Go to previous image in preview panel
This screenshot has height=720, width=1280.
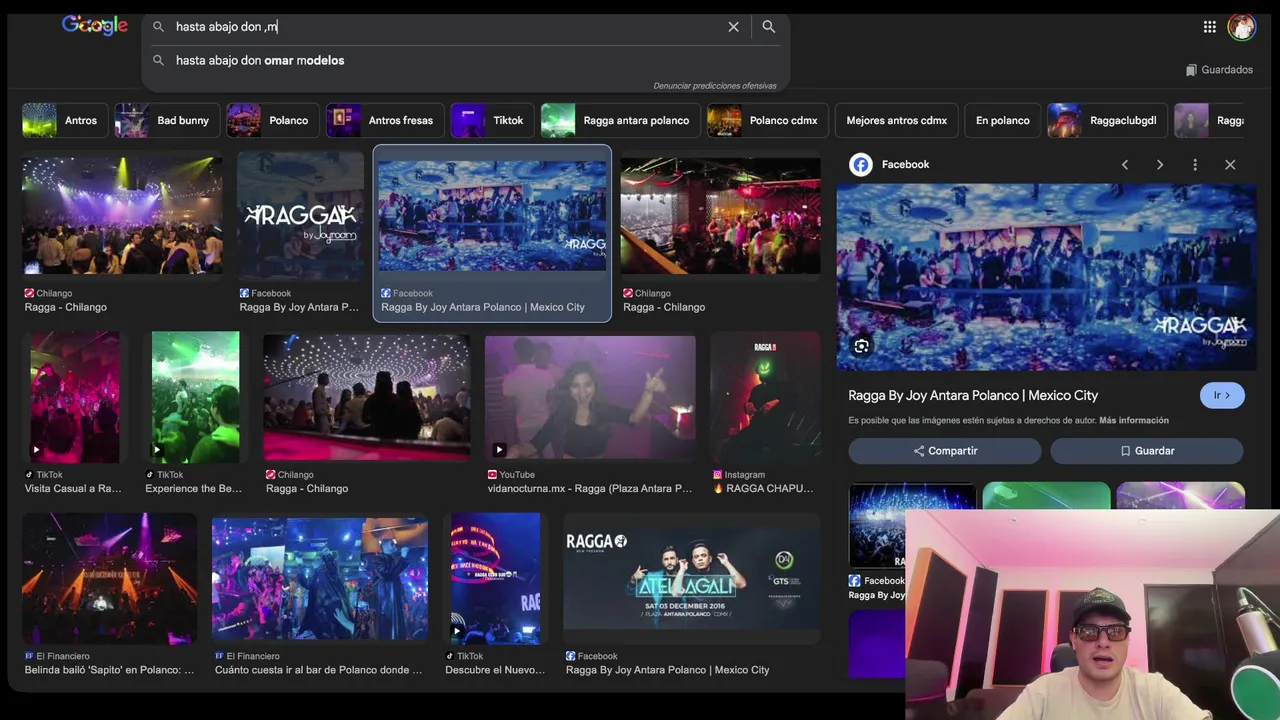coord(1125,165)
